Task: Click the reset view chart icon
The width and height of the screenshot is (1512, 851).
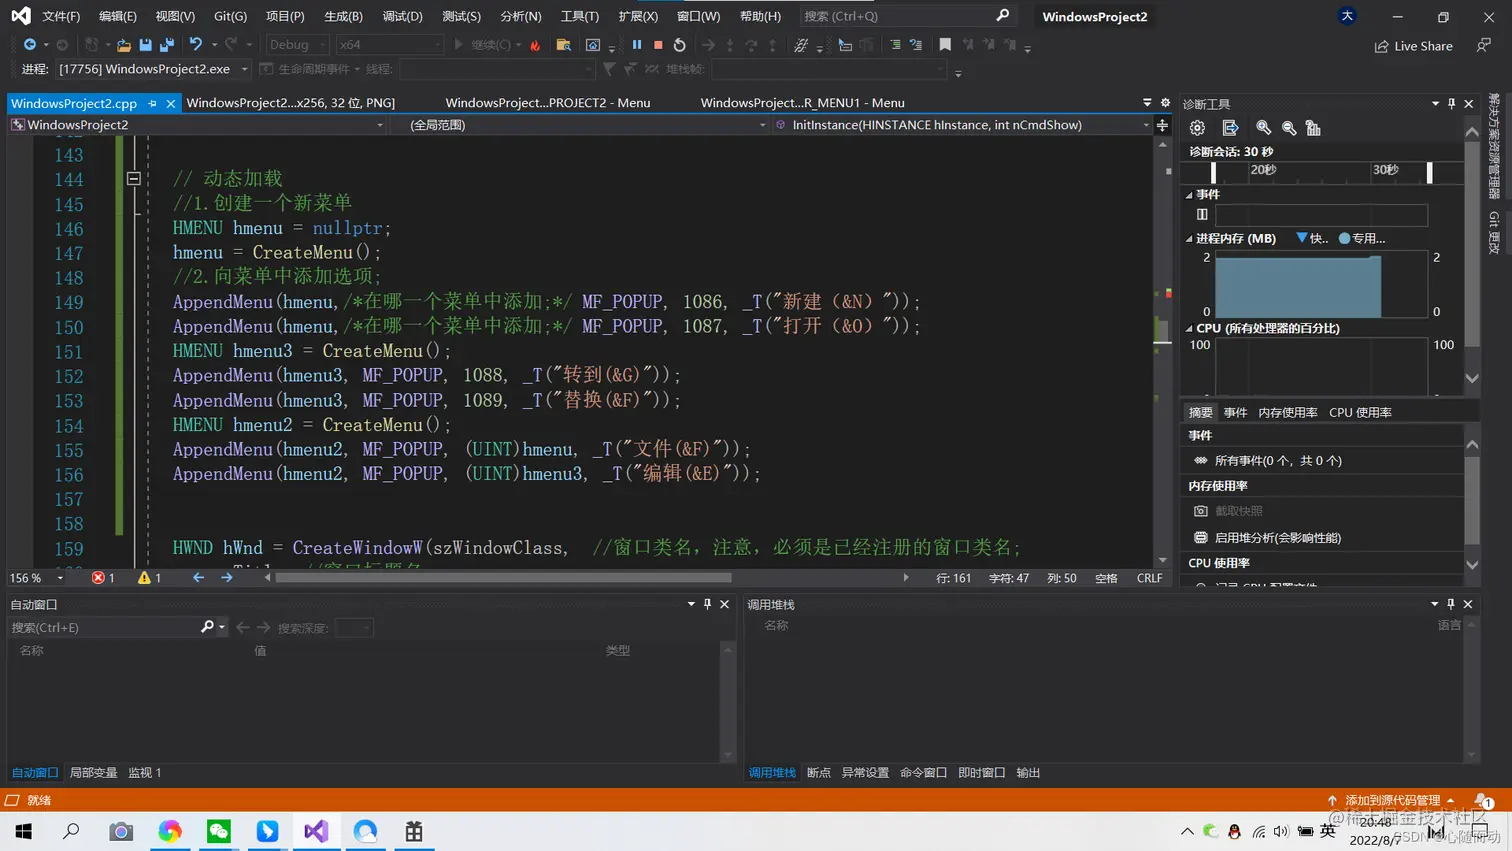Action: pos(1314,128)
